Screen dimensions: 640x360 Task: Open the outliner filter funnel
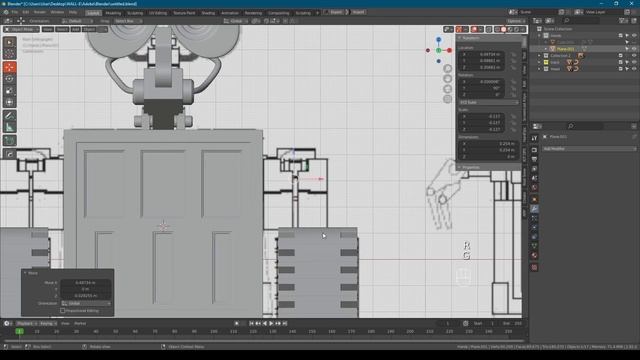pyautogui.click(x=623, y=20)
